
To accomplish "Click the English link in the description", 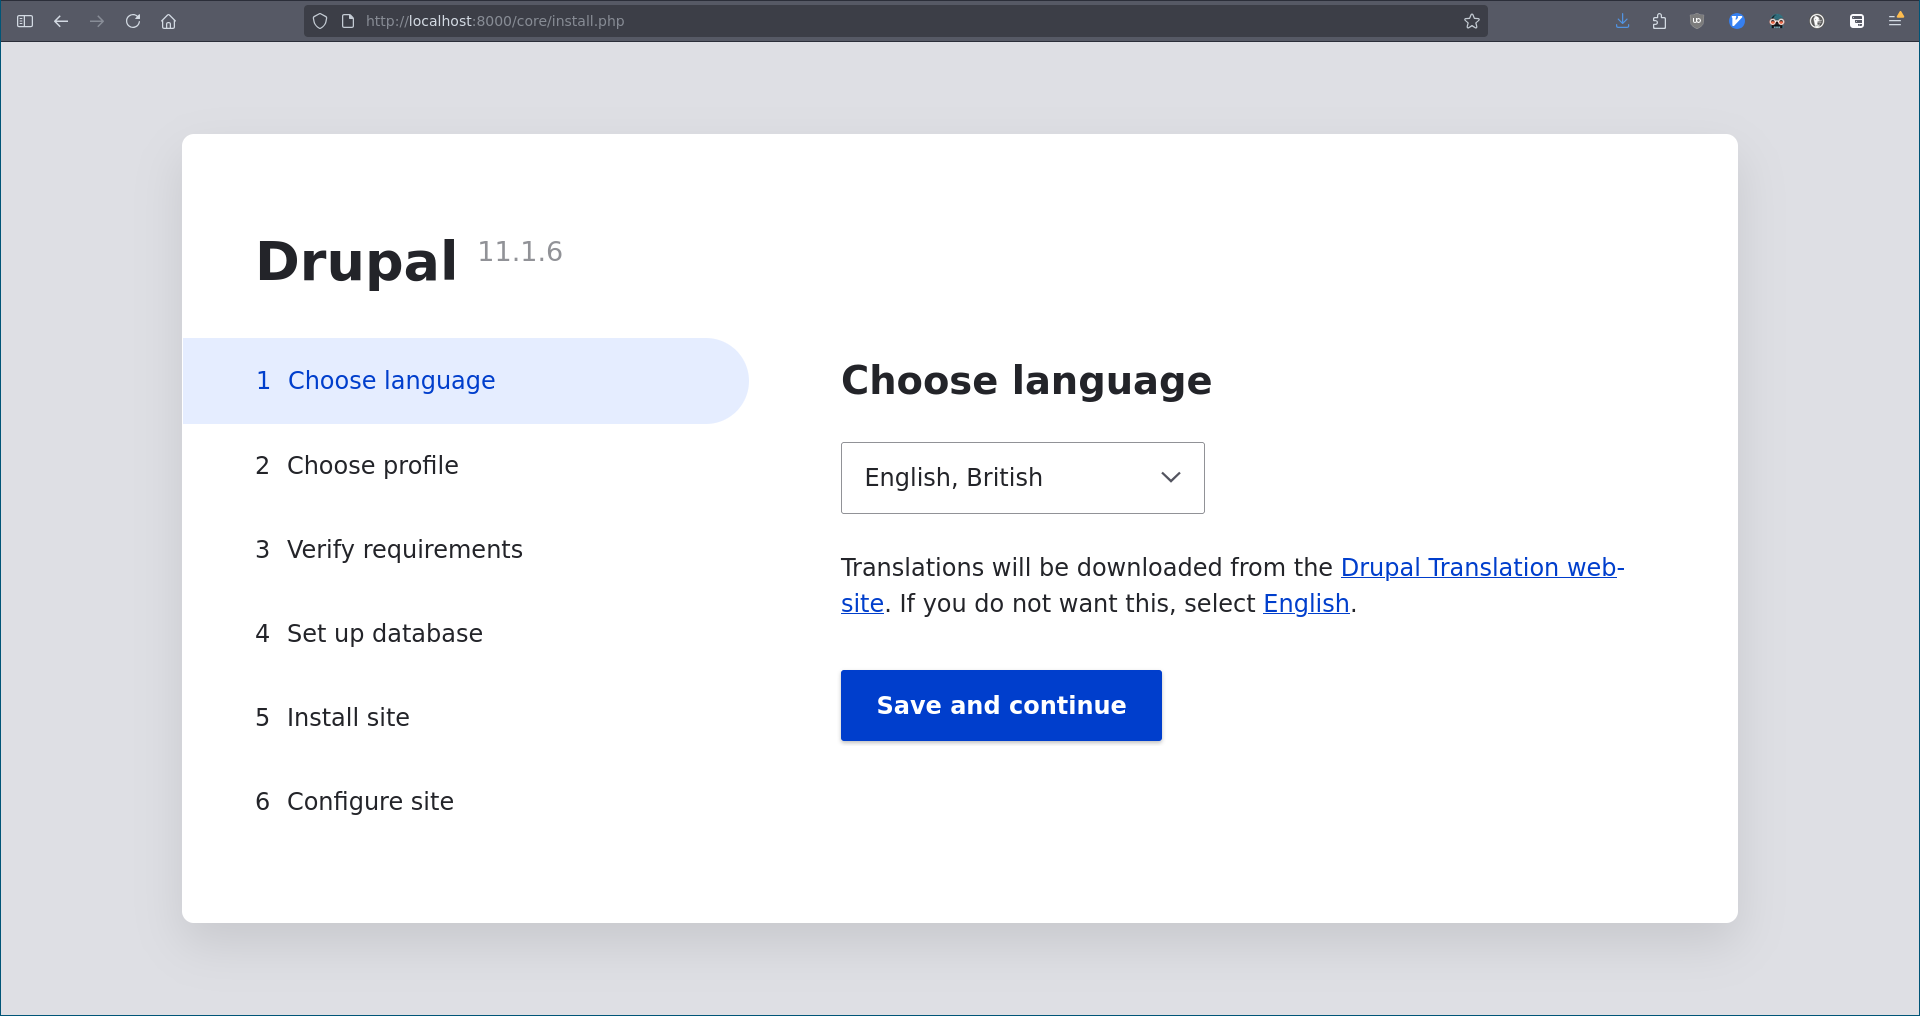I will (x=1306, y=604).
